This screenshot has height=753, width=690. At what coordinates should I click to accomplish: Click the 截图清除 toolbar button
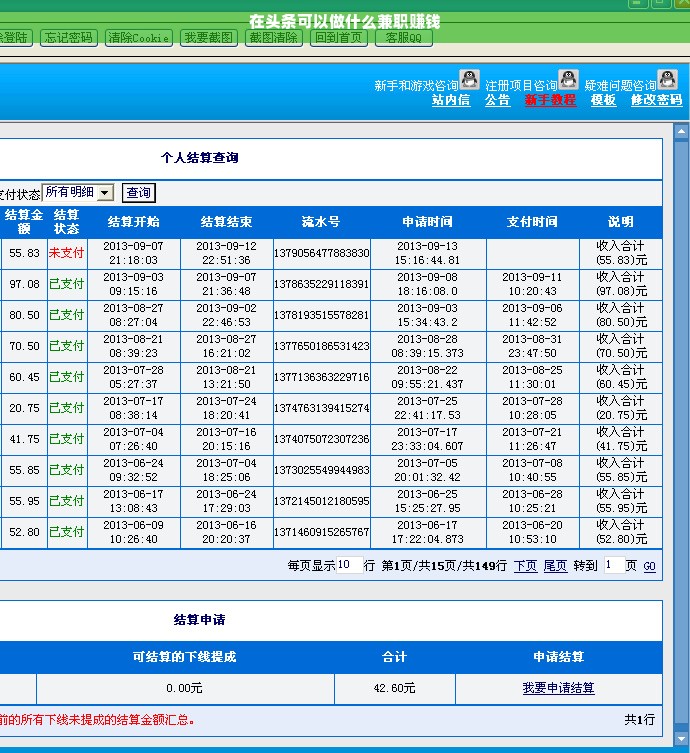click(x=274, y=37)
